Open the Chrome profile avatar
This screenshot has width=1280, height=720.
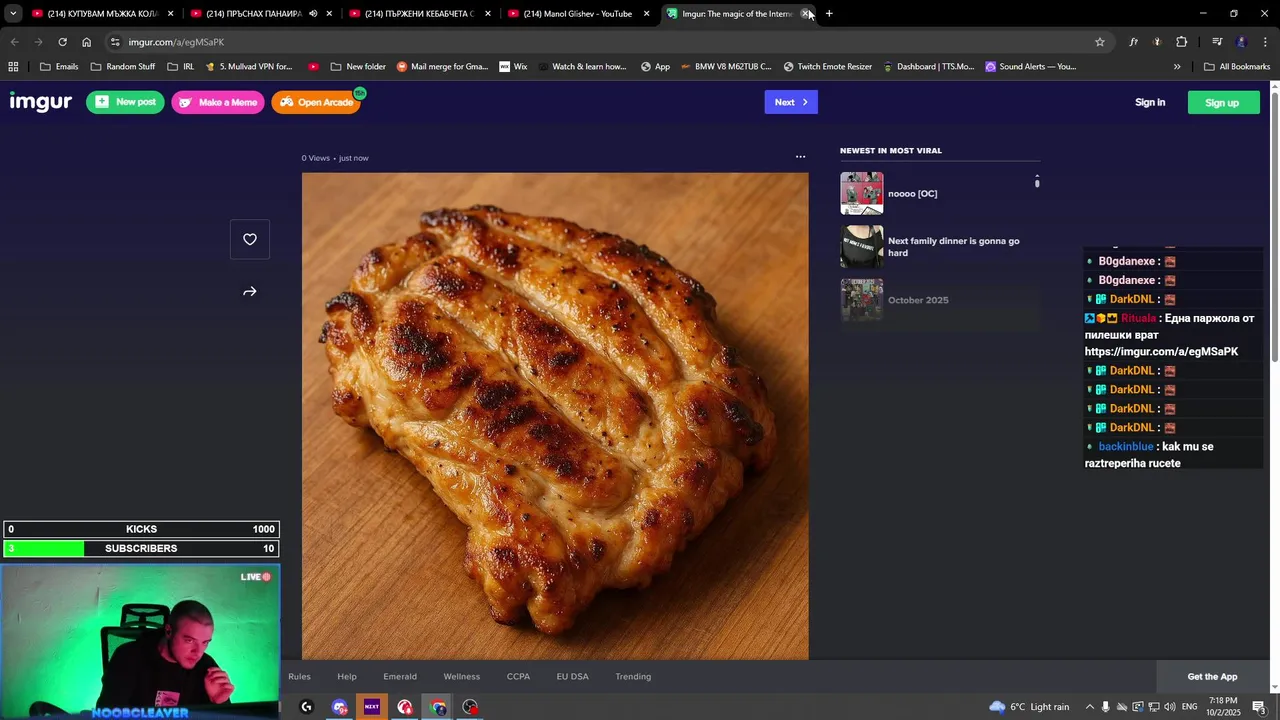tap(1241, 42)
